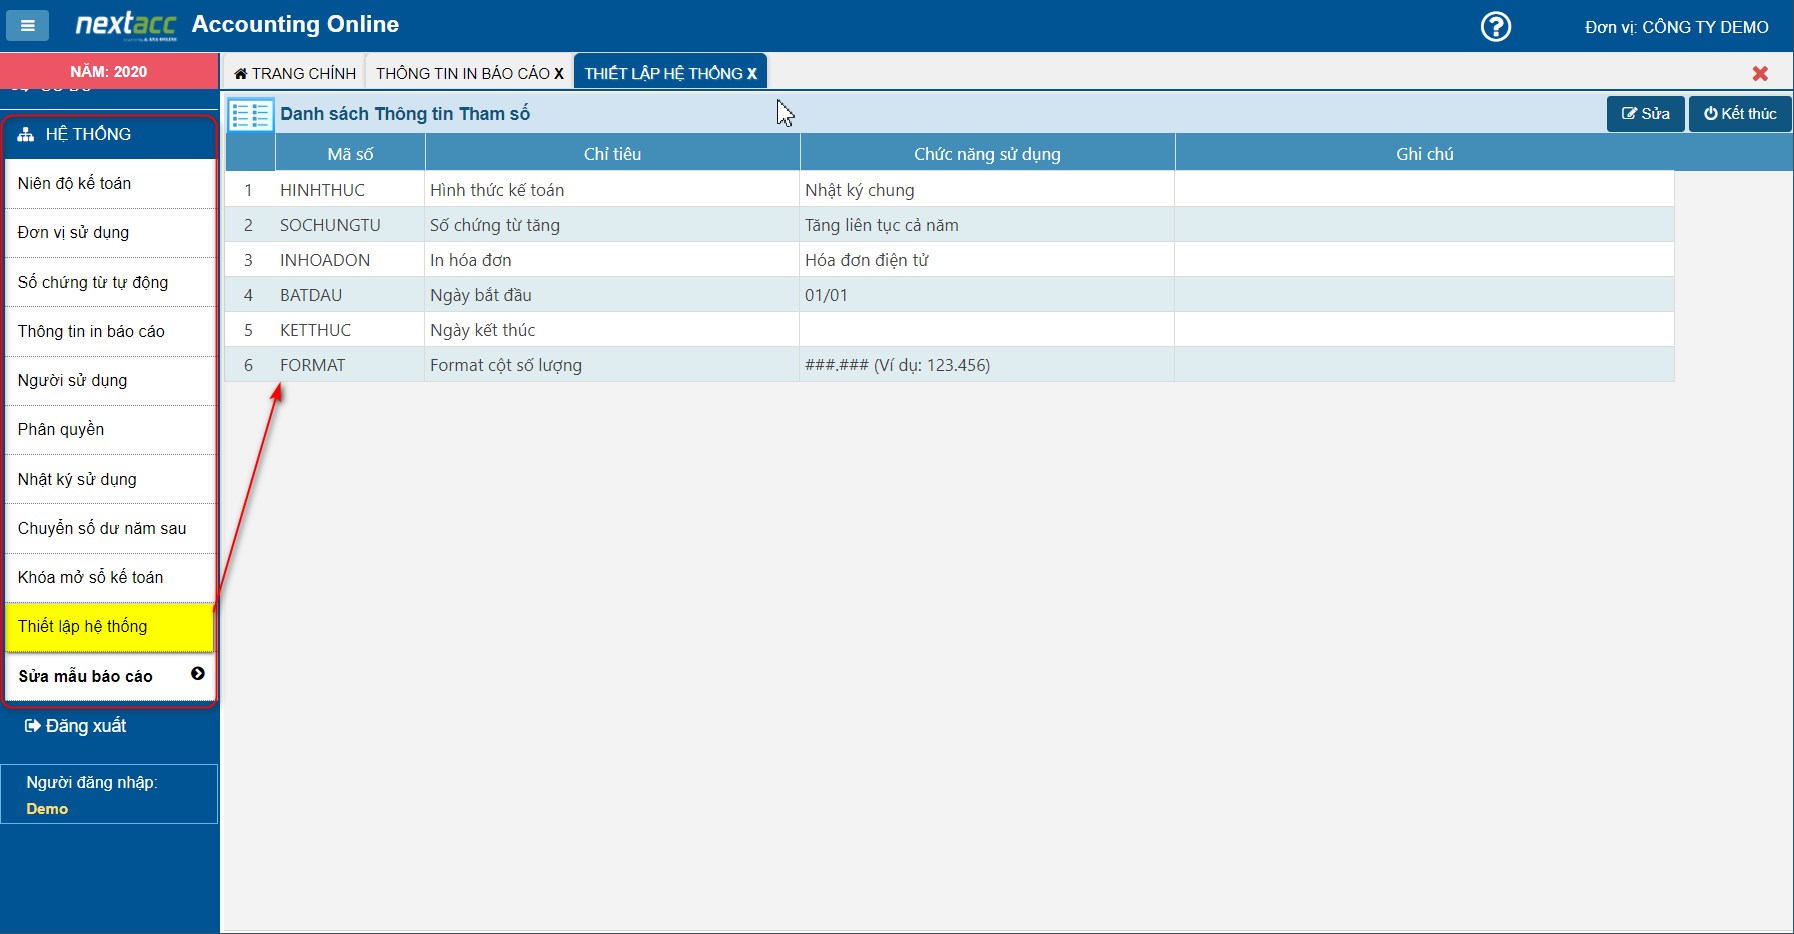The height and width of the screenshot is (934, 1794).
Task: Click the hamburger menu icon
Action: pyautogui.click(x=28, y=26)
